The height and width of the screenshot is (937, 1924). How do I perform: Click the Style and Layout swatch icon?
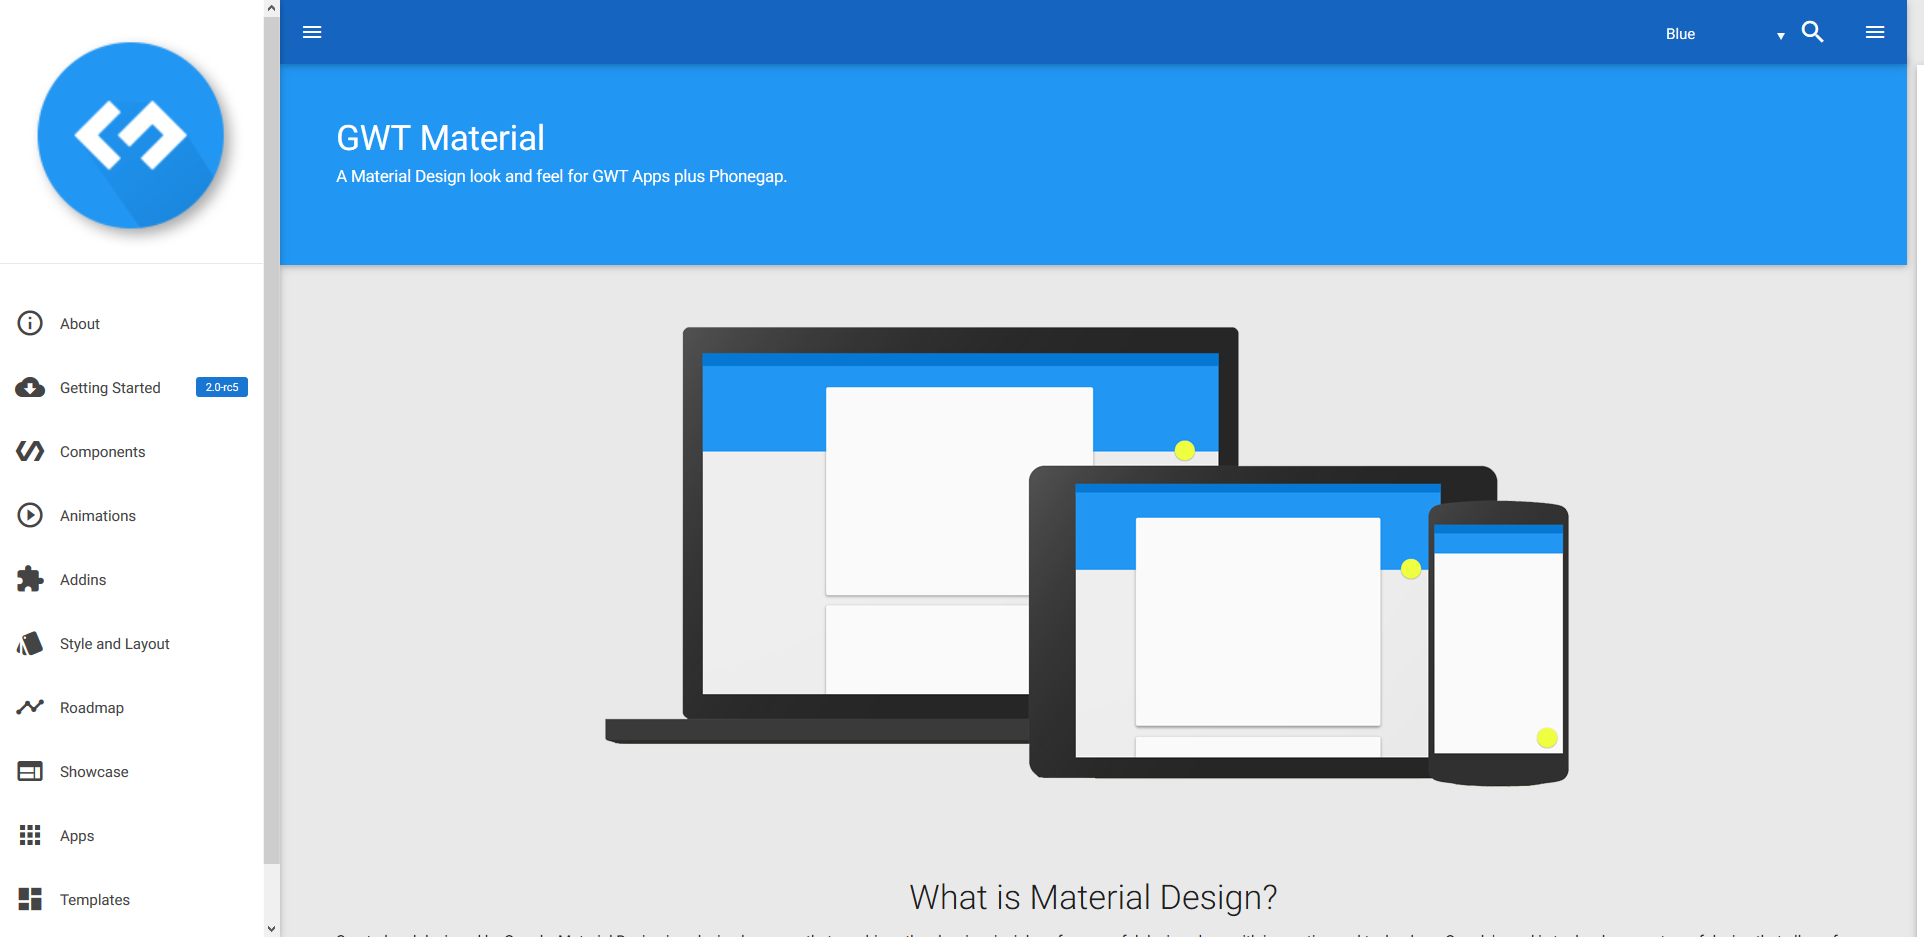click(x=30, y=643)
